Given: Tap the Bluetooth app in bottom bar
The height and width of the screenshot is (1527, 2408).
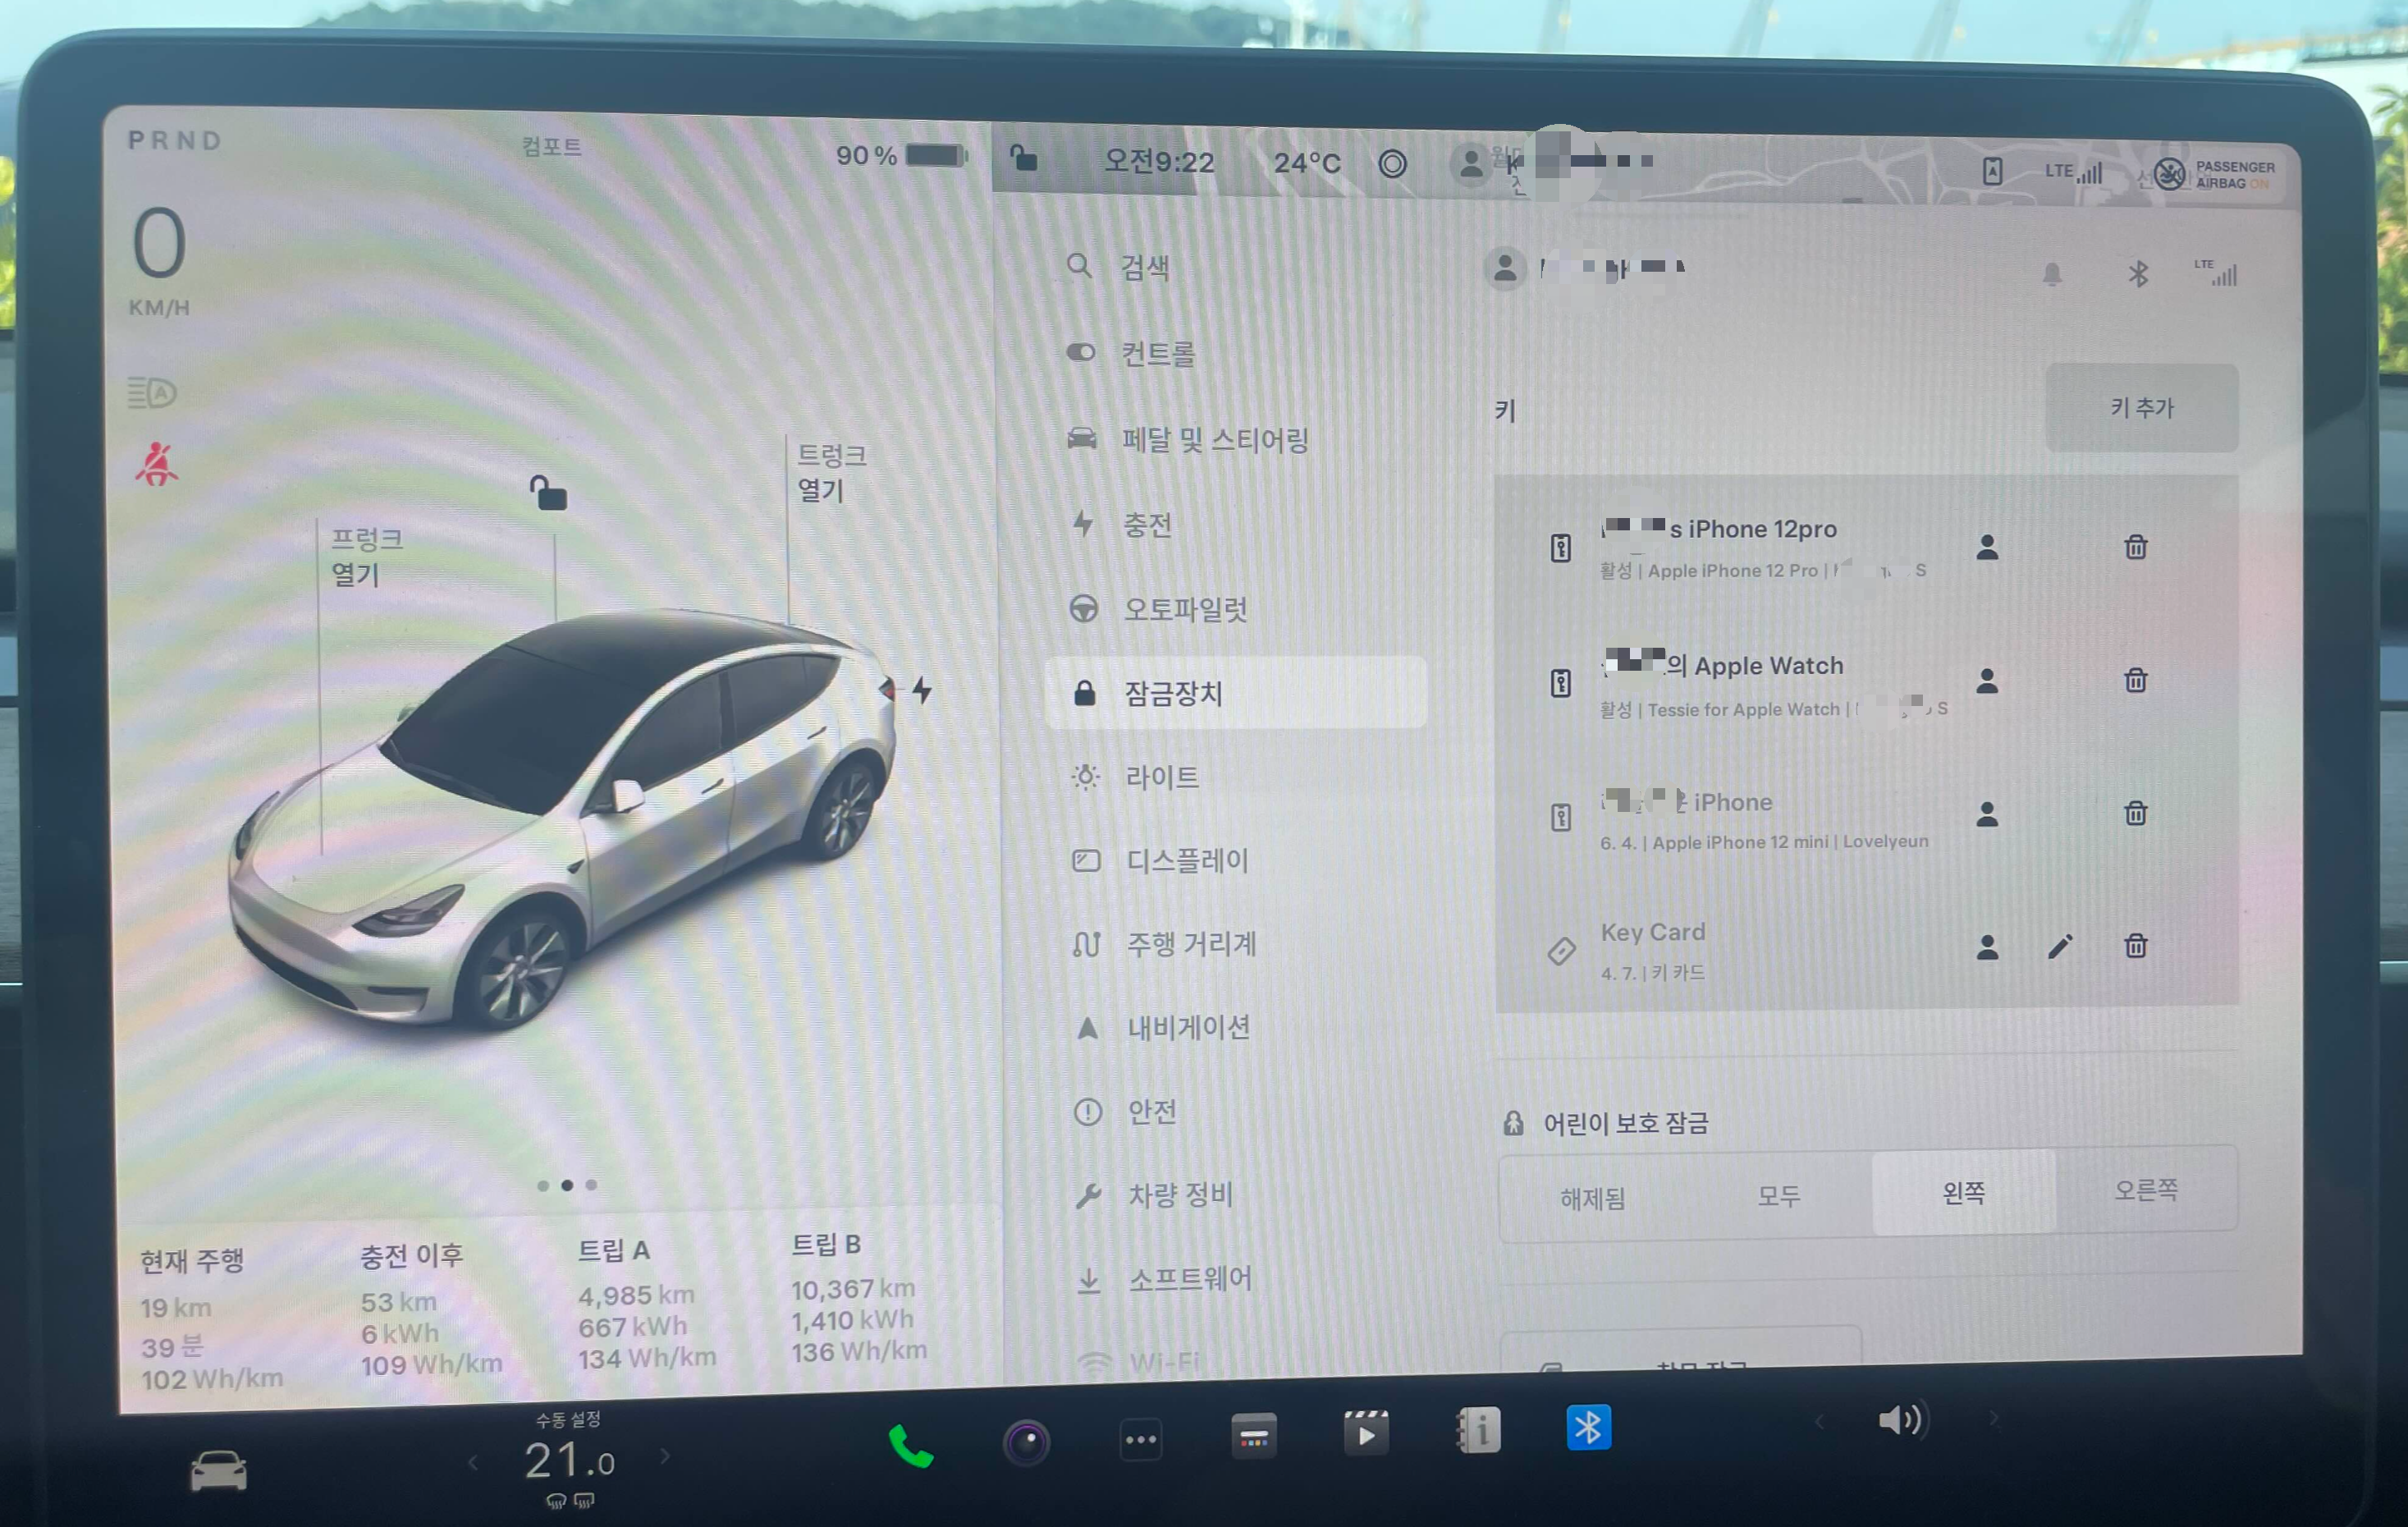Looking at the screenshot, I should [1588, 1428].
